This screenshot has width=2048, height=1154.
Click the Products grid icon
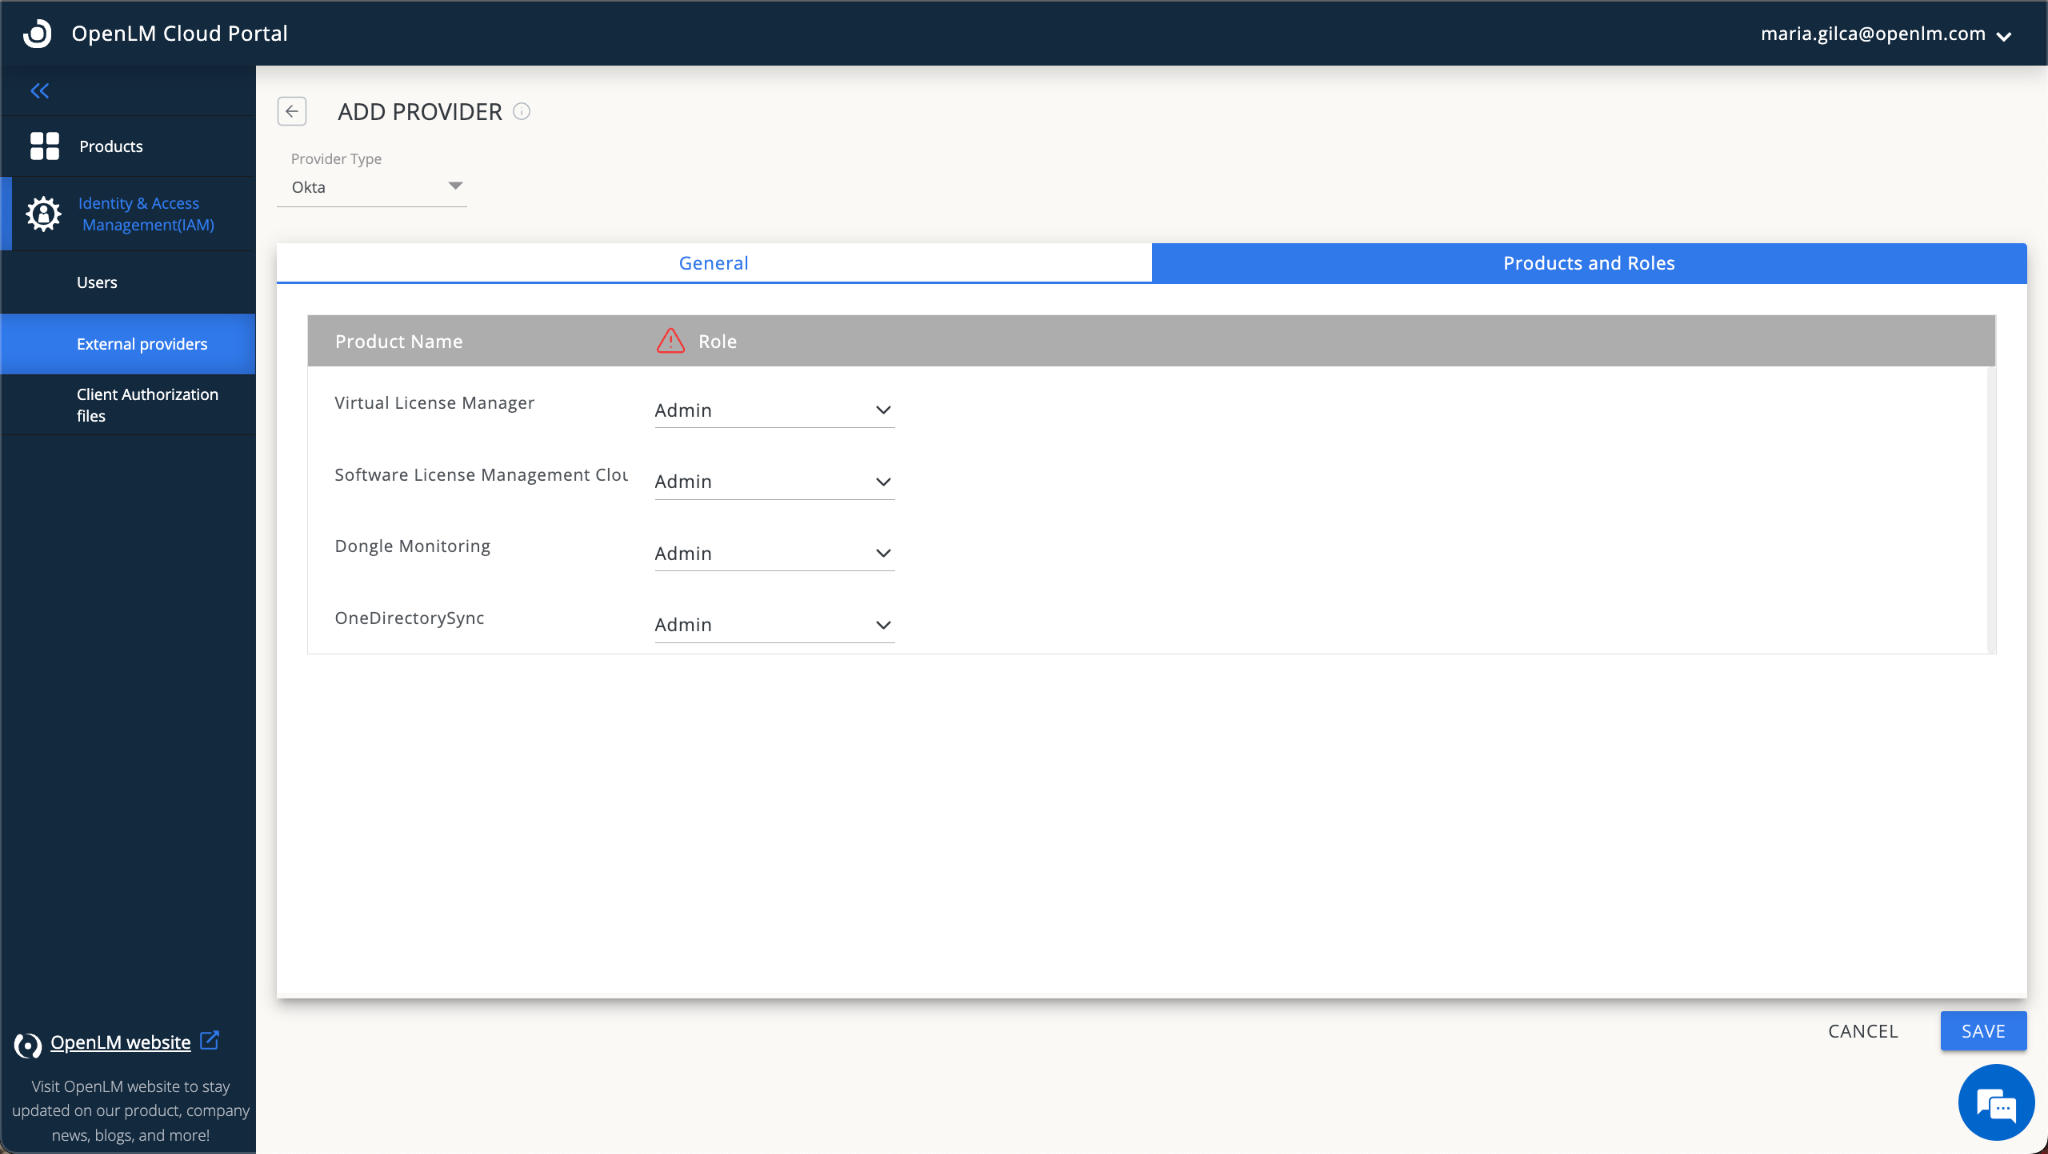click(x=44, y=146)
